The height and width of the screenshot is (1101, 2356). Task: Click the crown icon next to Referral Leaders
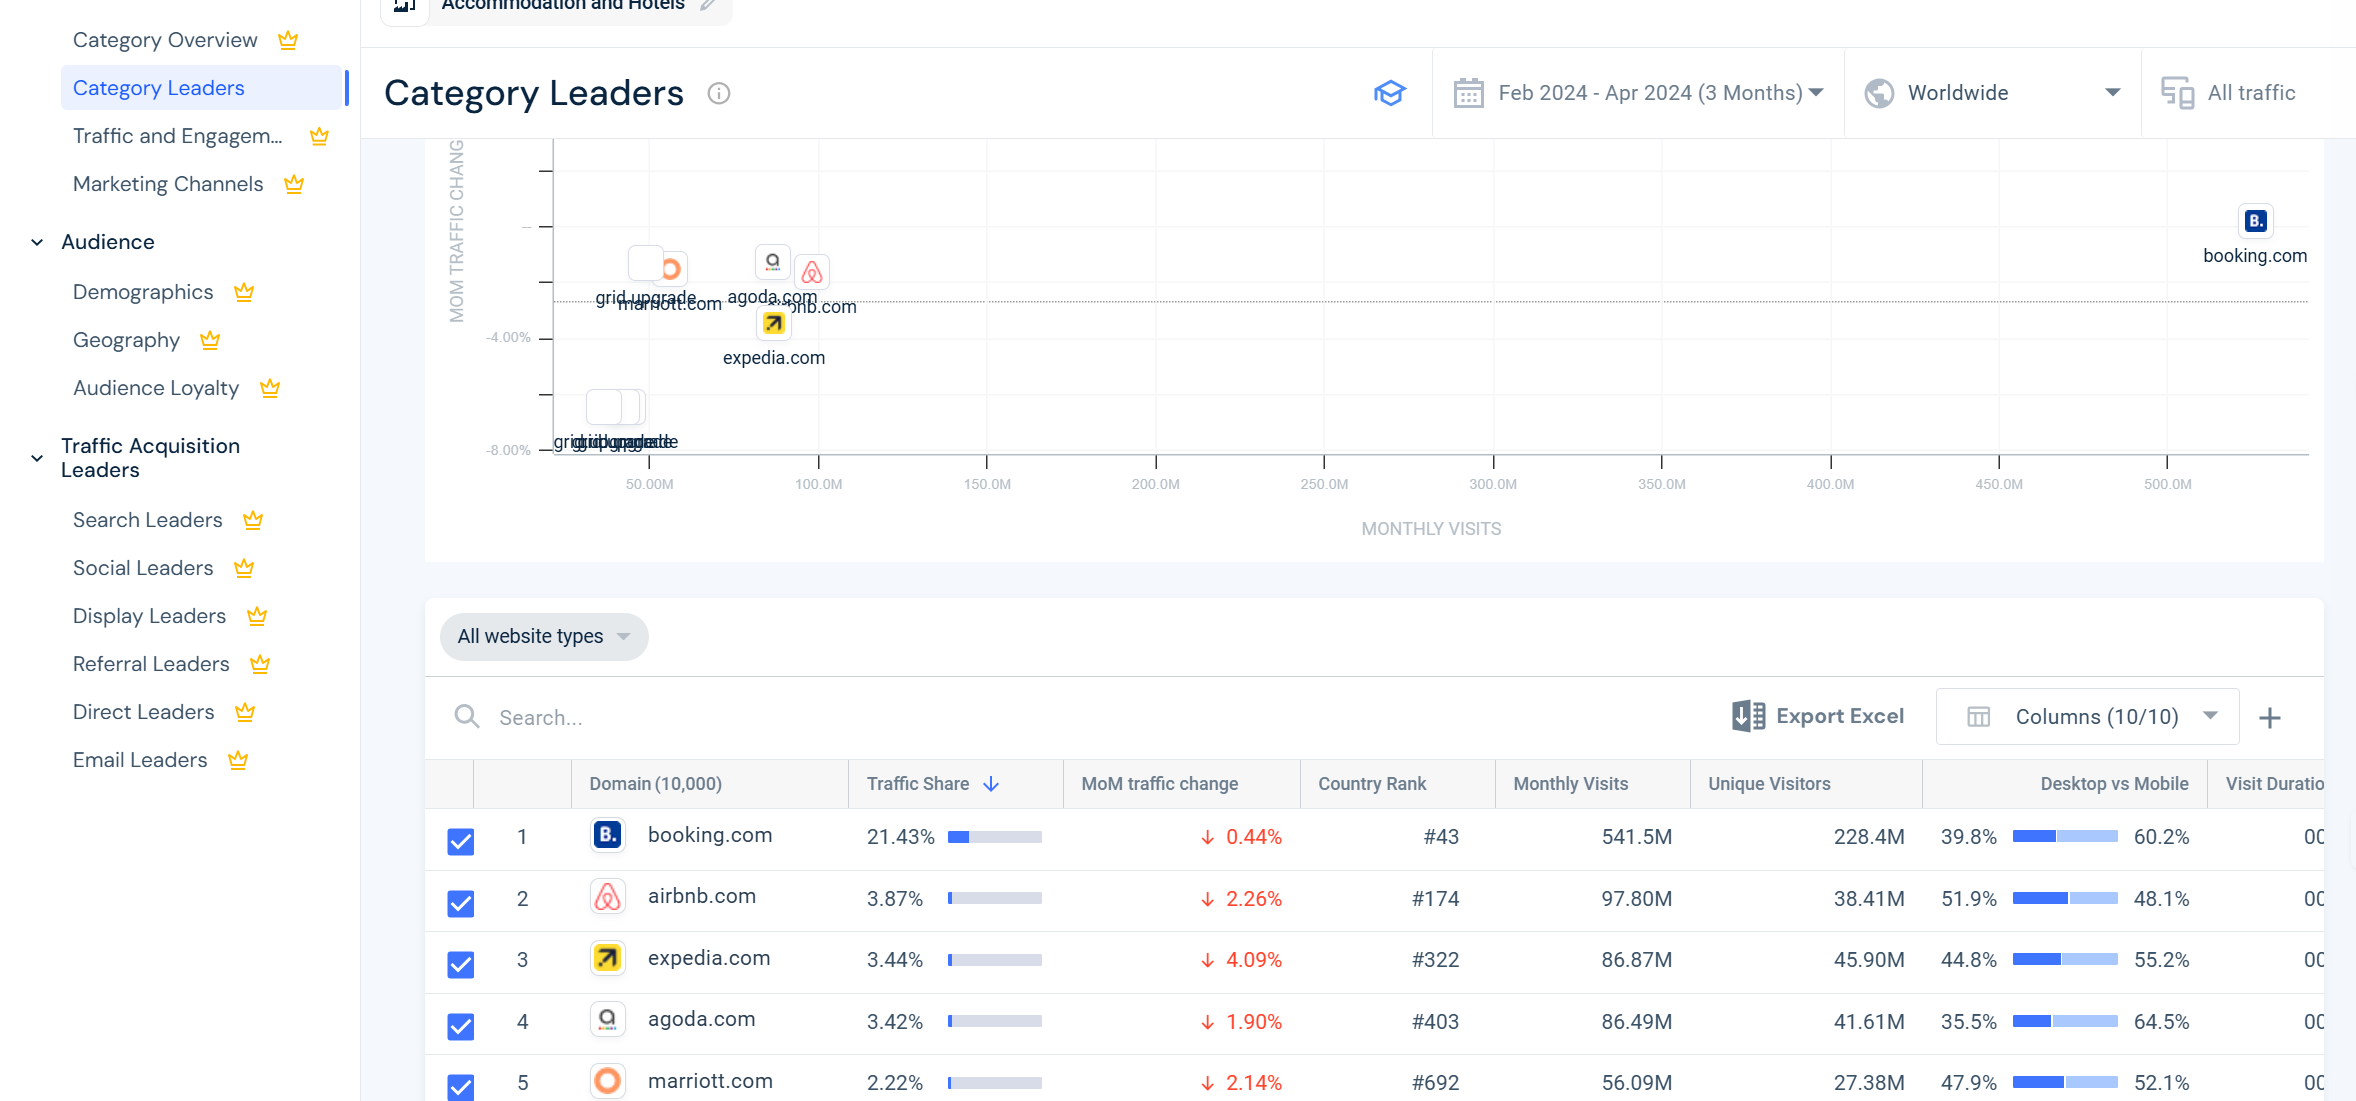[x=260, y=664]
